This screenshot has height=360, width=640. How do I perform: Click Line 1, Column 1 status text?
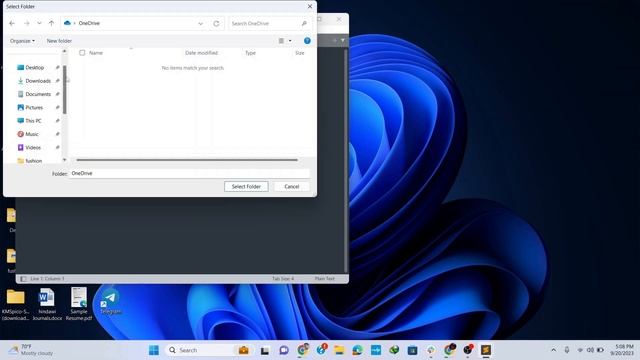point(47,279)
